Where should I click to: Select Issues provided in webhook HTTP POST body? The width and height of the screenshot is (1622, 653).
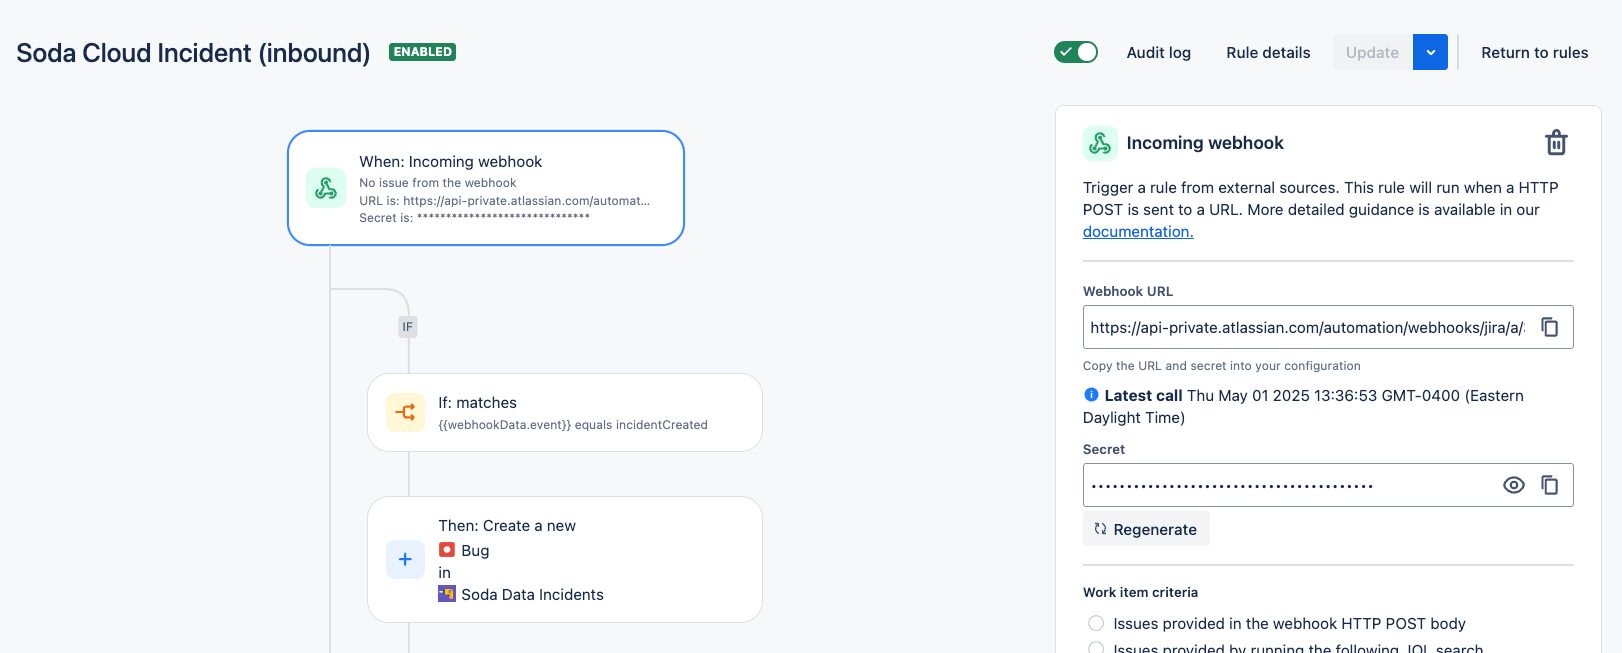click(x=1096, y=623)
